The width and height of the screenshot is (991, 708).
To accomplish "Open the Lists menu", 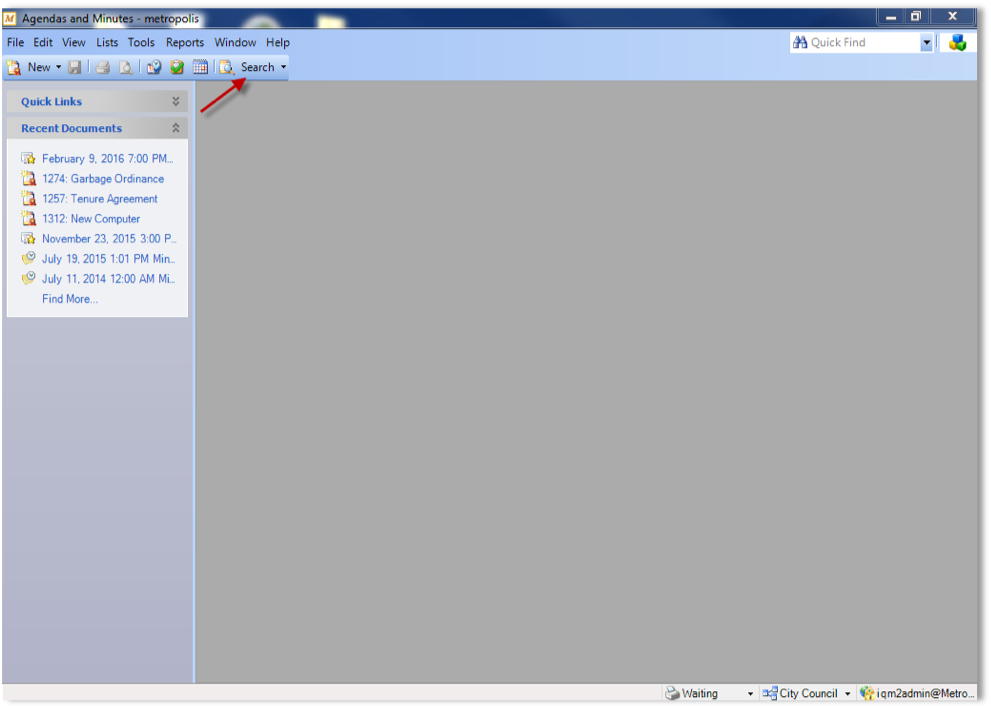I will tap(107, 42).
